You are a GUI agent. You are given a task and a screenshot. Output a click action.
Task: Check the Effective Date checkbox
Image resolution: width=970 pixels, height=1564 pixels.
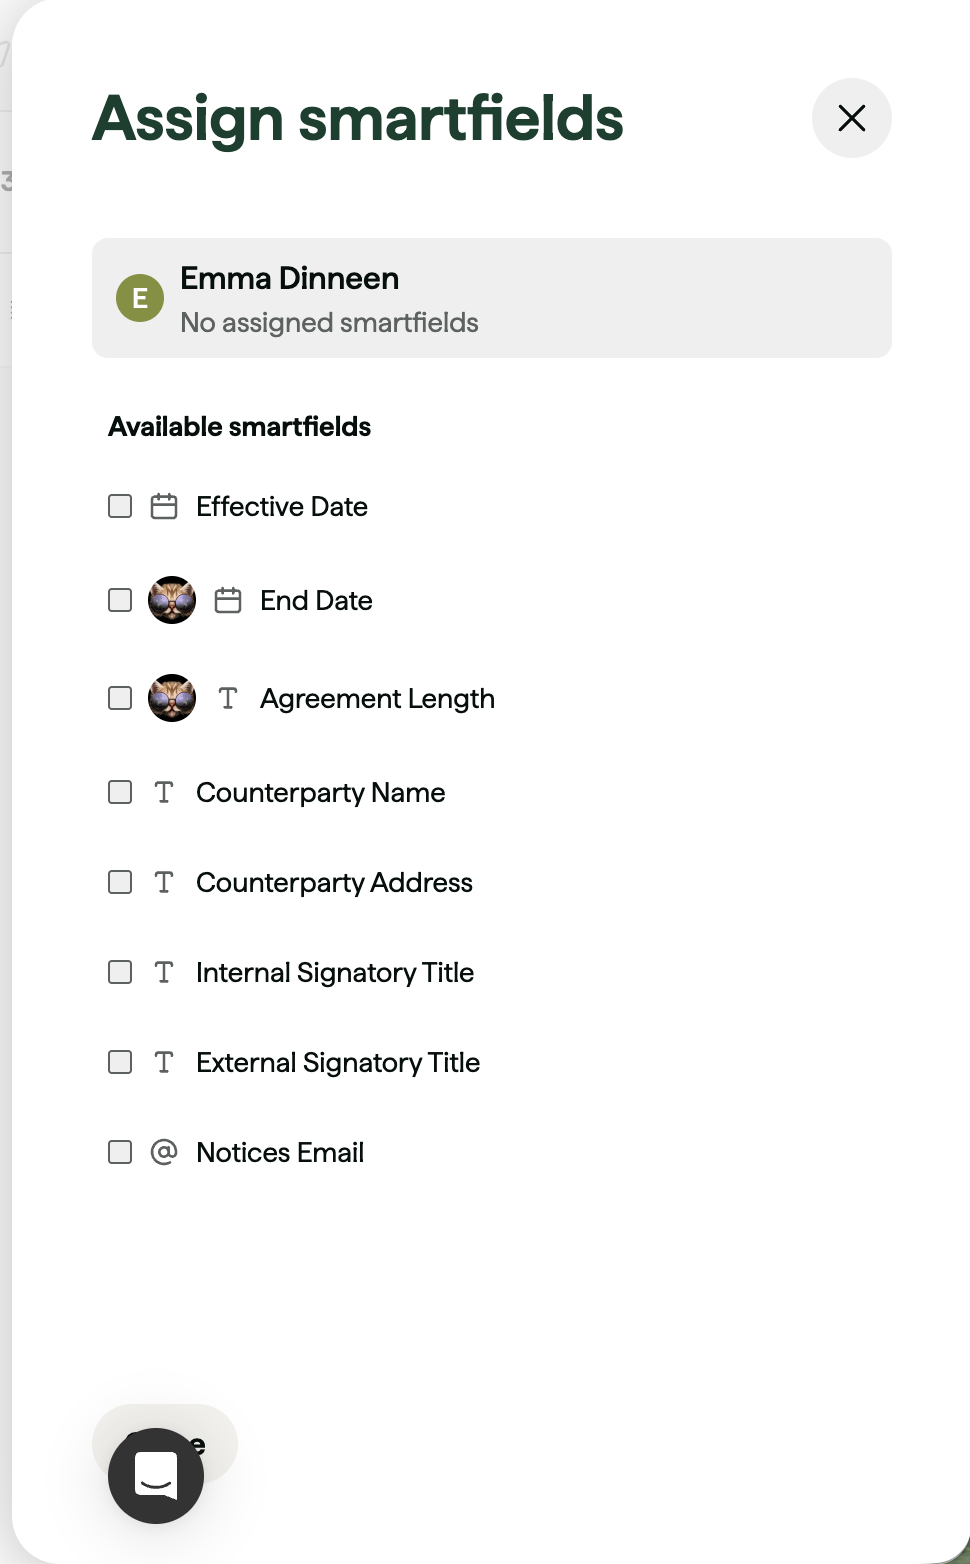(x=120, y=506)
